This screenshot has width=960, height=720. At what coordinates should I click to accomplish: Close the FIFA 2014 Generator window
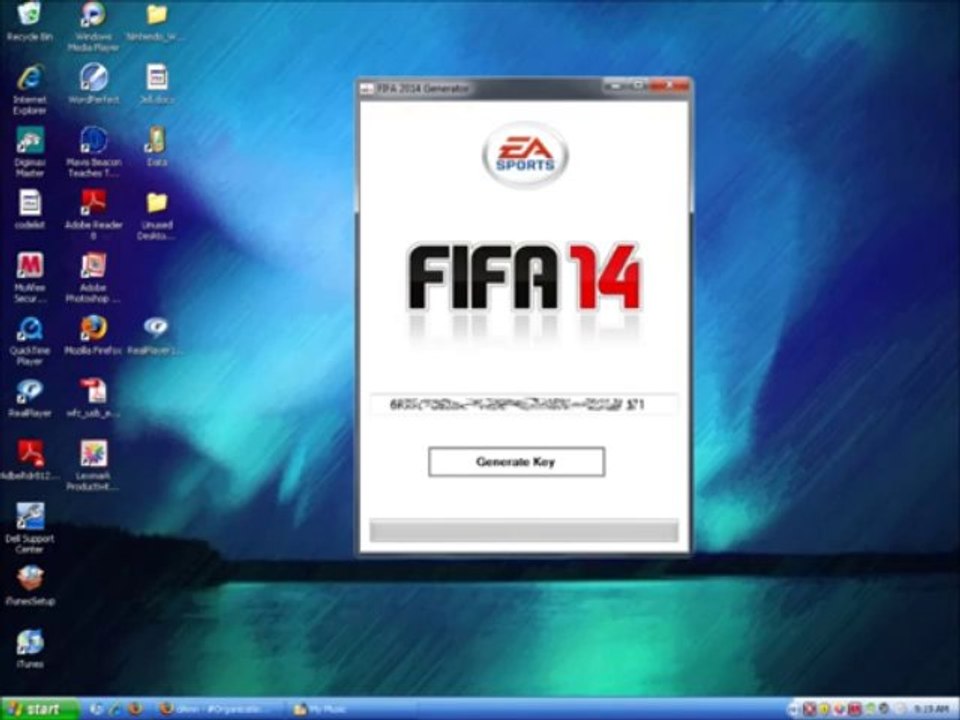(x=670, y=86)
